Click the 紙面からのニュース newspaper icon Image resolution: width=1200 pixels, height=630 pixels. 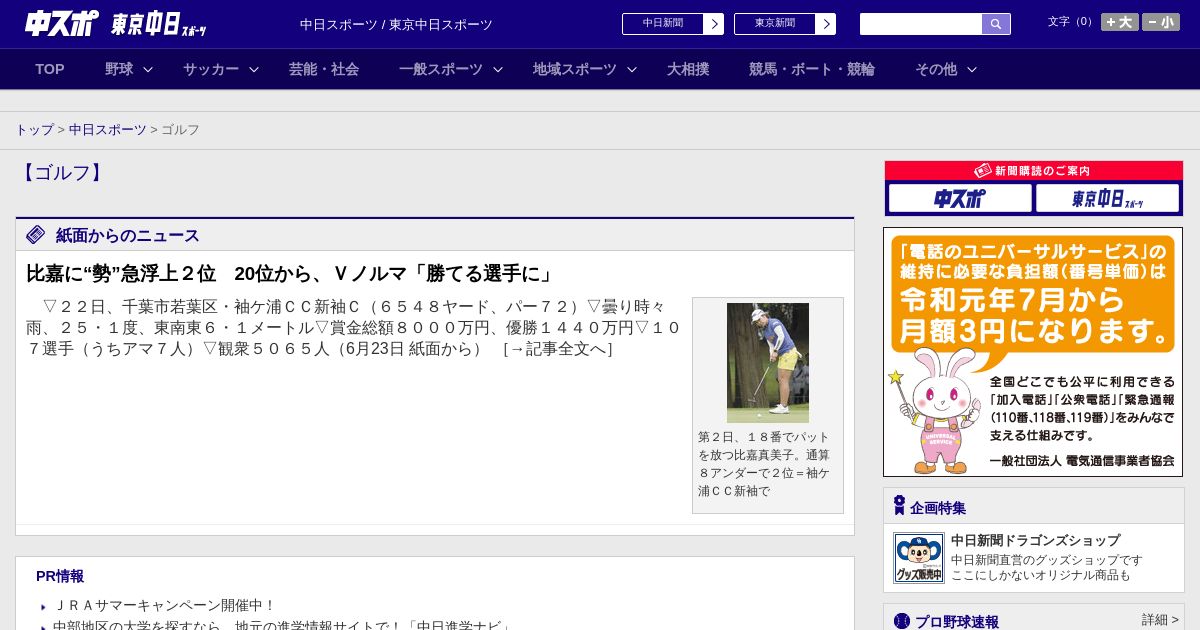pos(36,235)
